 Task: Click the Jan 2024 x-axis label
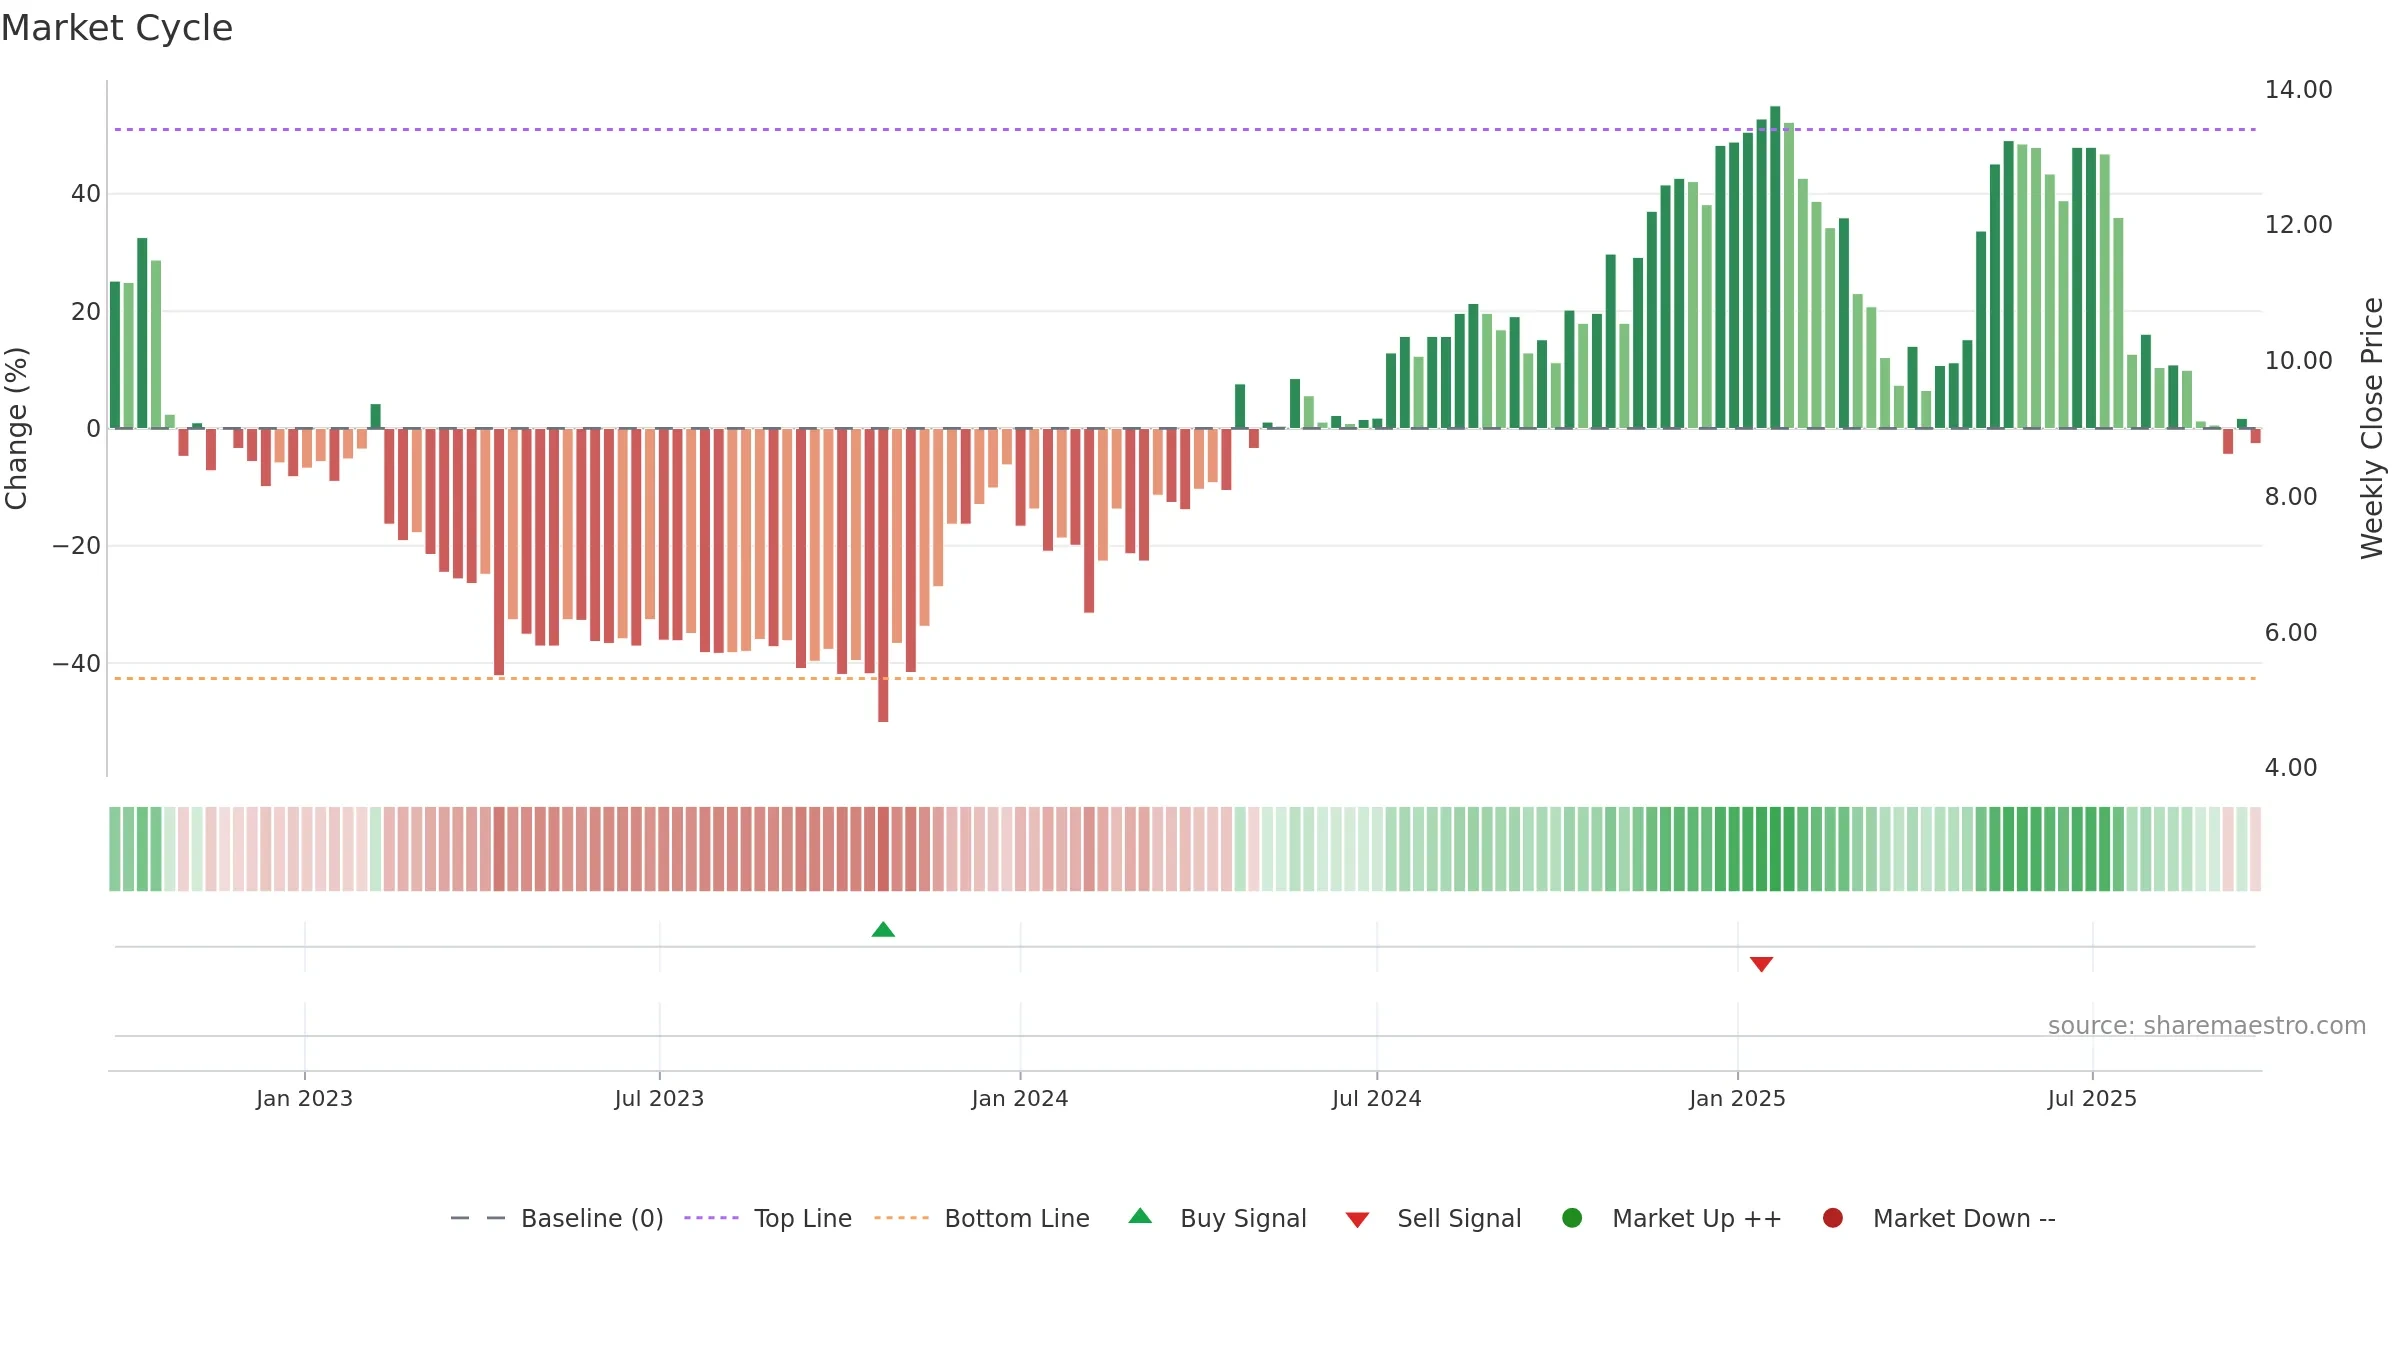click(x=1020, y=1099)
